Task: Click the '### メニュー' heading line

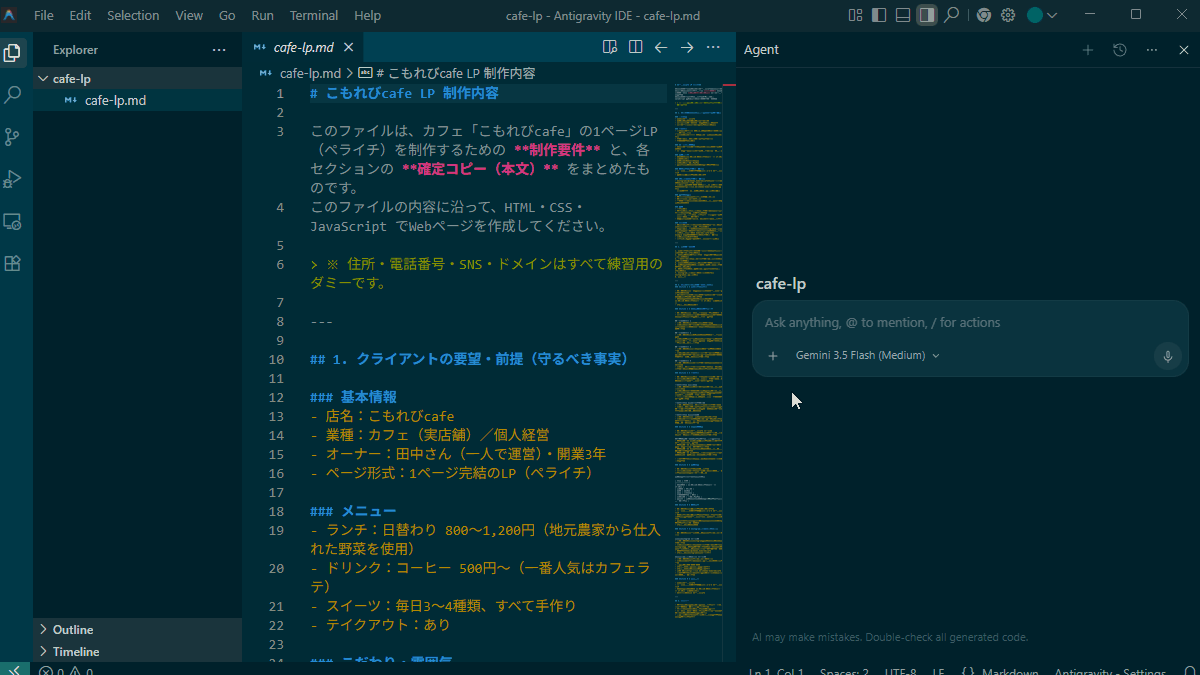Action: coord(353,511)
